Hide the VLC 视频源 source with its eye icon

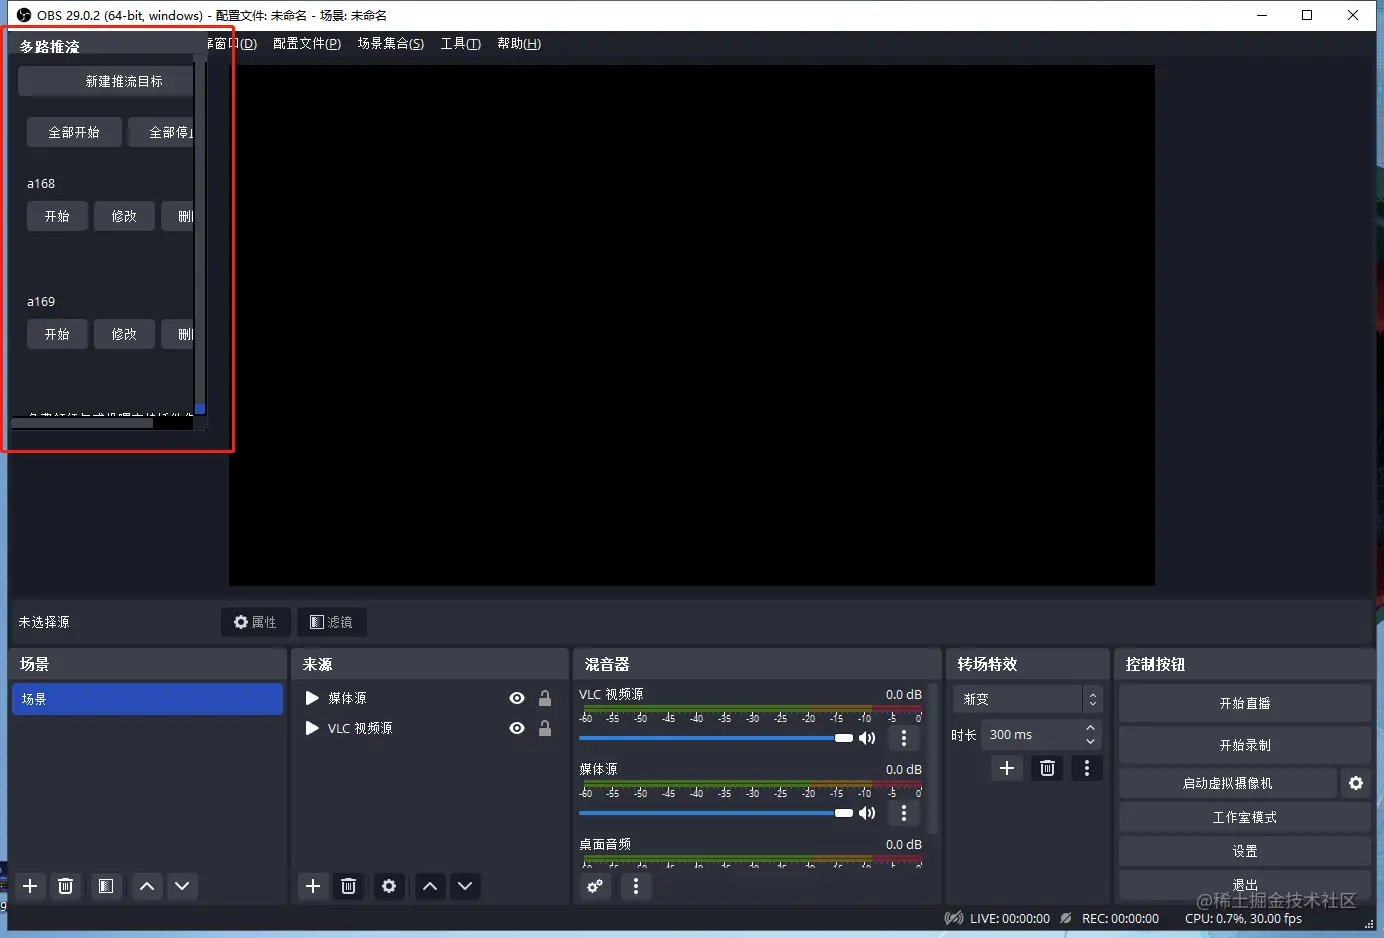tap(517, 728)
